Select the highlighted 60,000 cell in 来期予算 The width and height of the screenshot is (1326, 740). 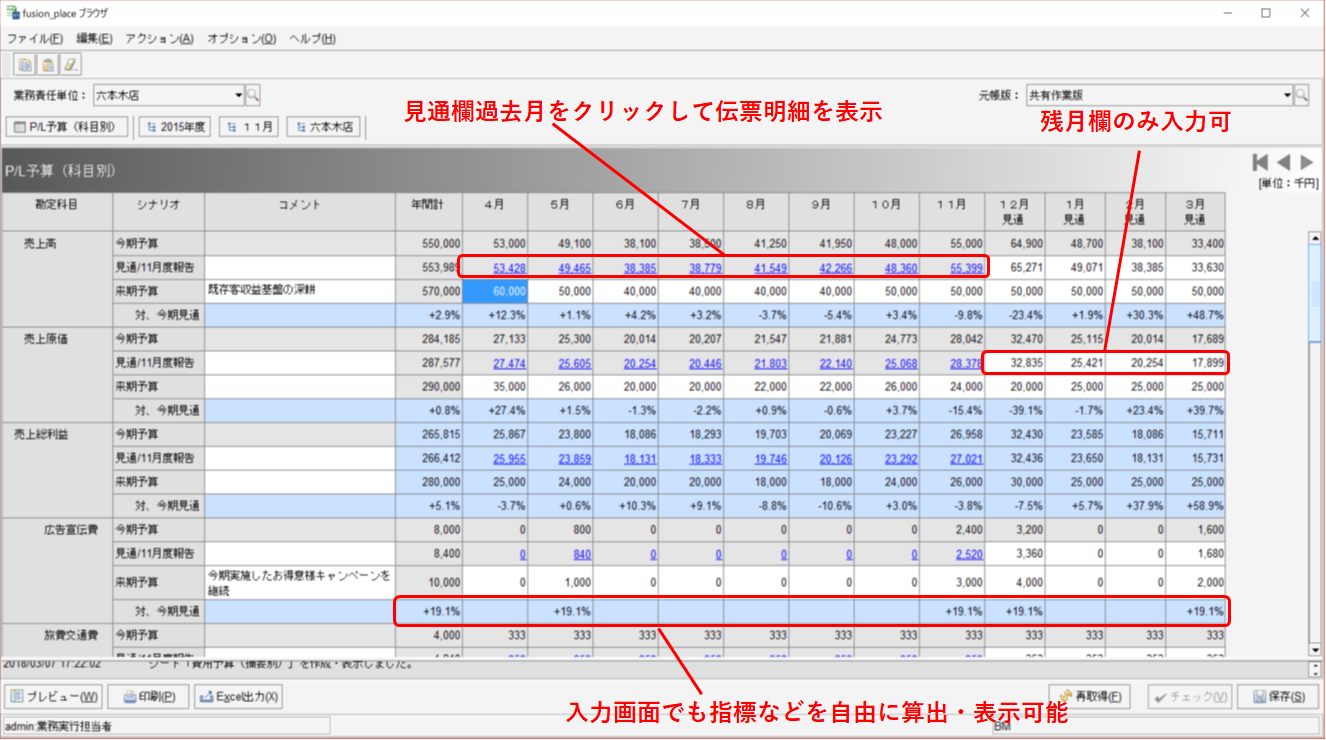(495, 291)
